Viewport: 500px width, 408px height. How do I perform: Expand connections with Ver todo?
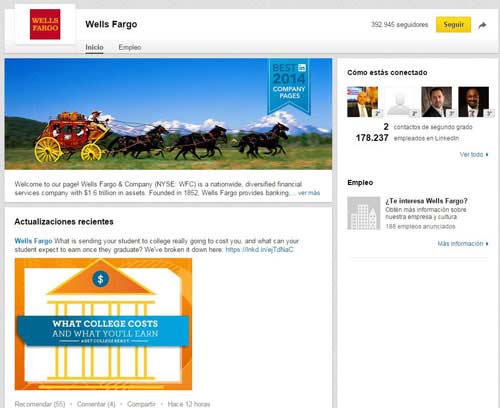click(474, 155)
